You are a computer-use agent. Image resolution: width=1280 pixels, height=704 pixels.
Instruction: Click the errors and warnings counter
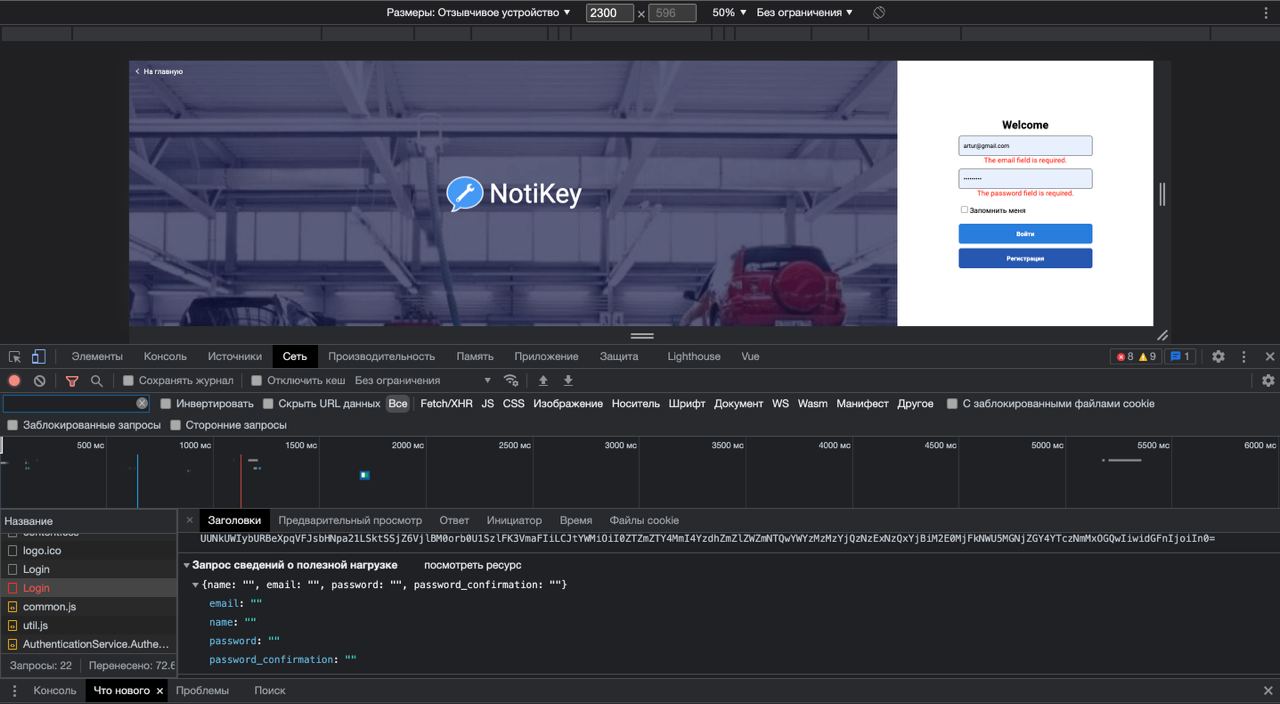click(1135, 356)
